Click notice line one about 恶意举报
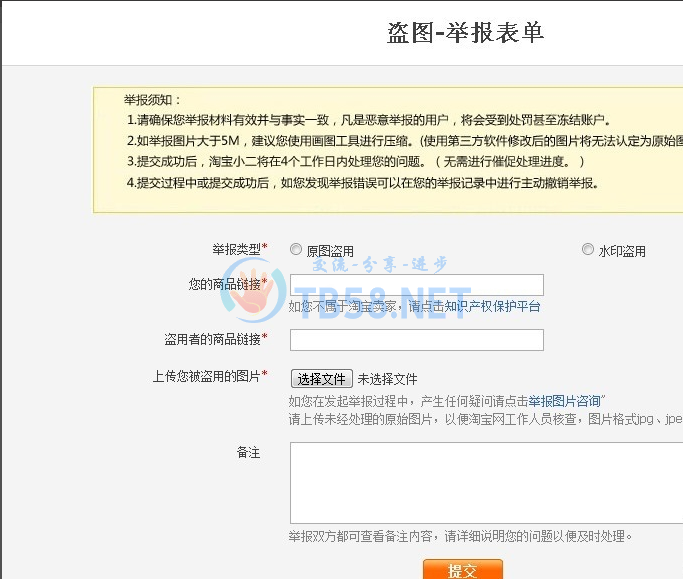This screenshot has height=579, width=683. pos(367,120)
